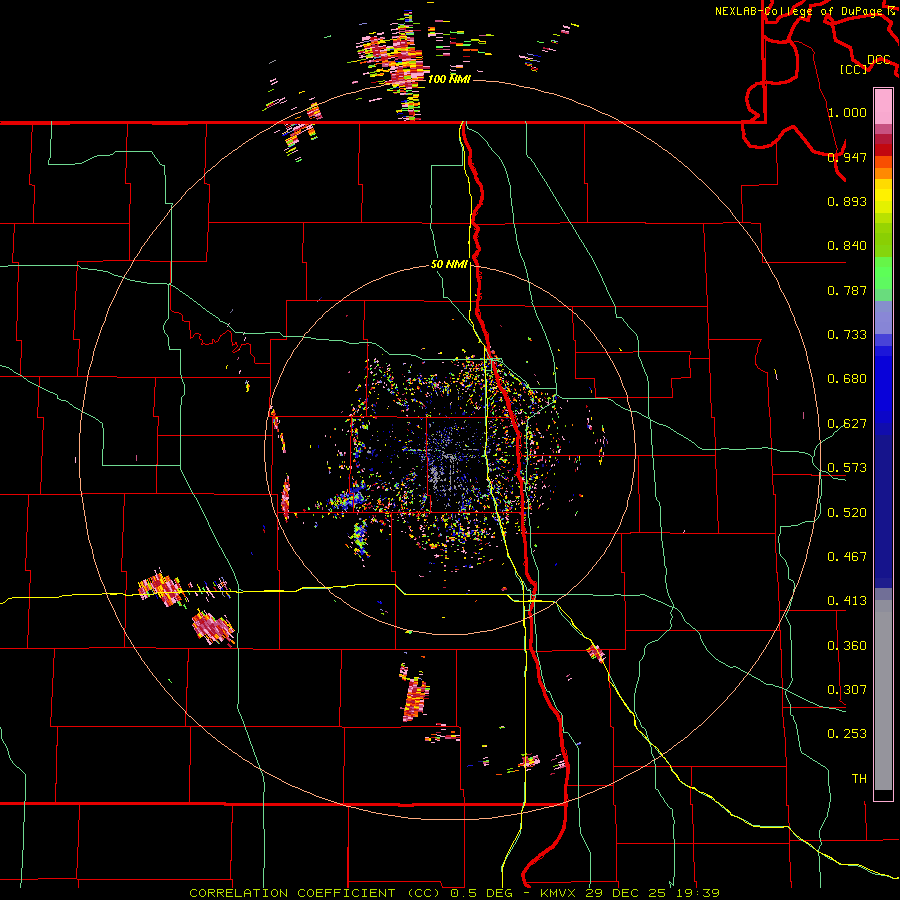
Task: Pick the gray segment of the color bar
Action: (883, 695)
